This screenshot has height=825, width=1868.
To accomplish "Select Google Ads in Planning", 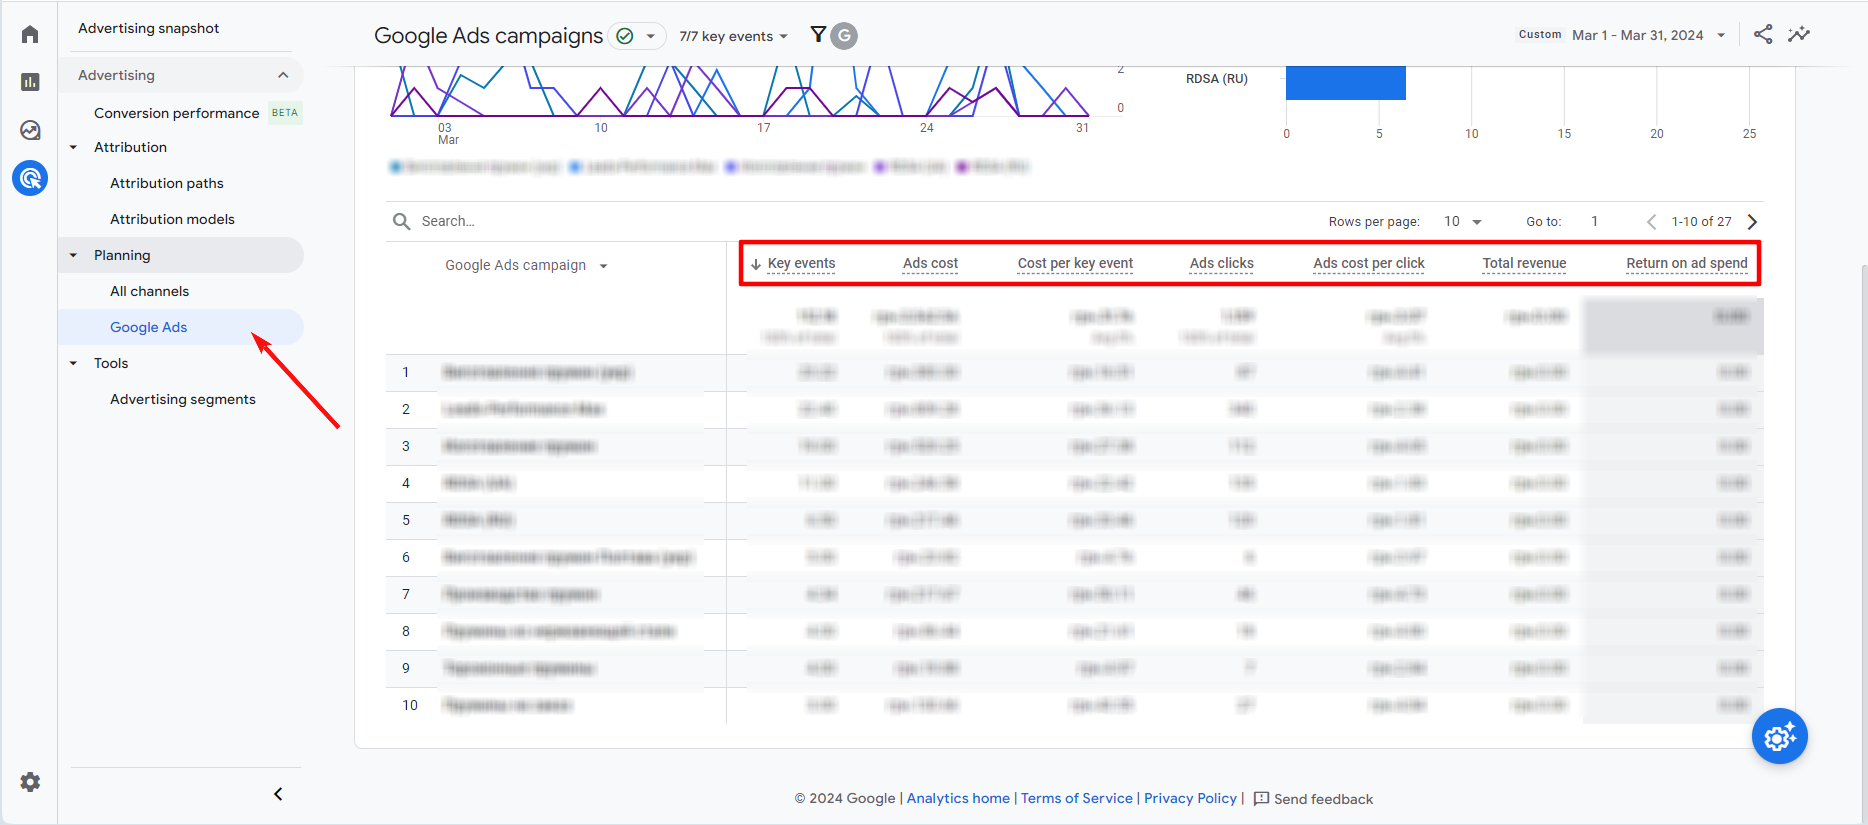I will coord(148,327).
